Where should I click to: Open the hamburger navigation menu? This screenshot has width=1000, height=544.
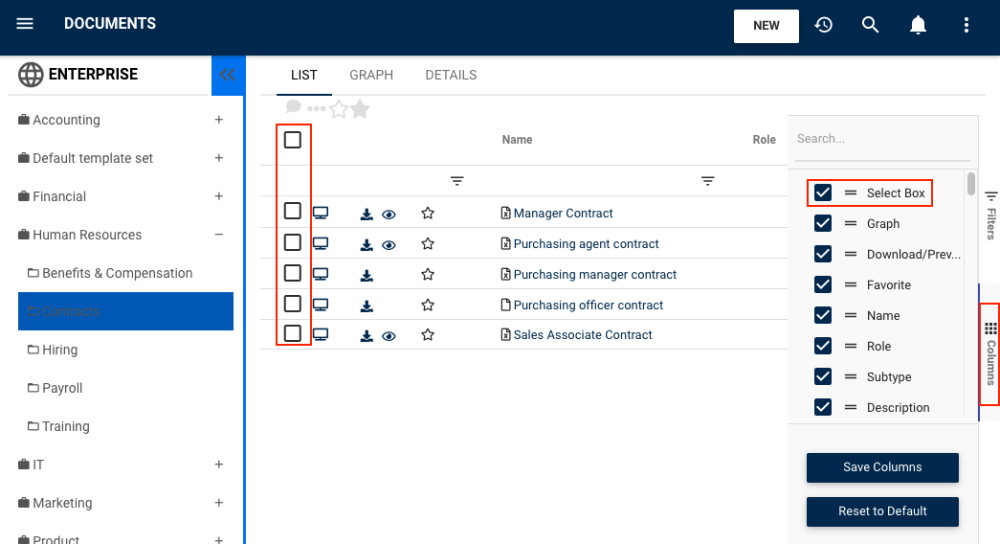pyautogui.click(x=25, y=24)
